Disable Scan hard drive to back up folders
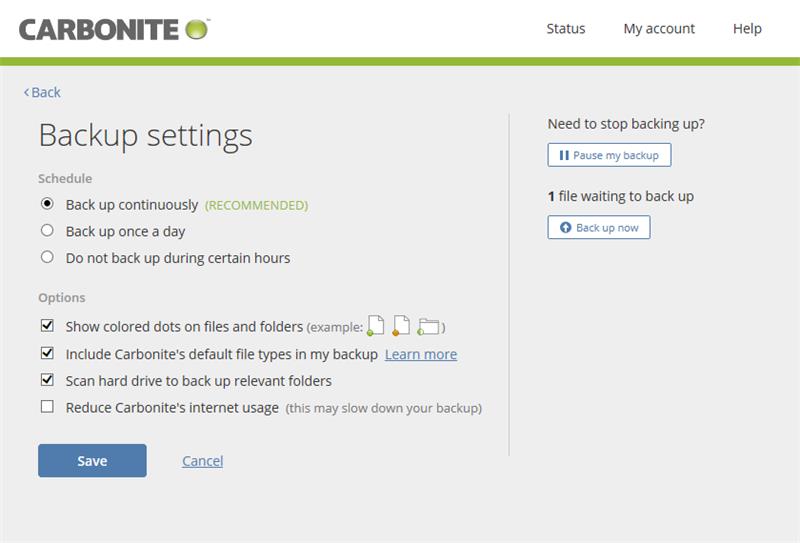 click(x=47, y=379)
